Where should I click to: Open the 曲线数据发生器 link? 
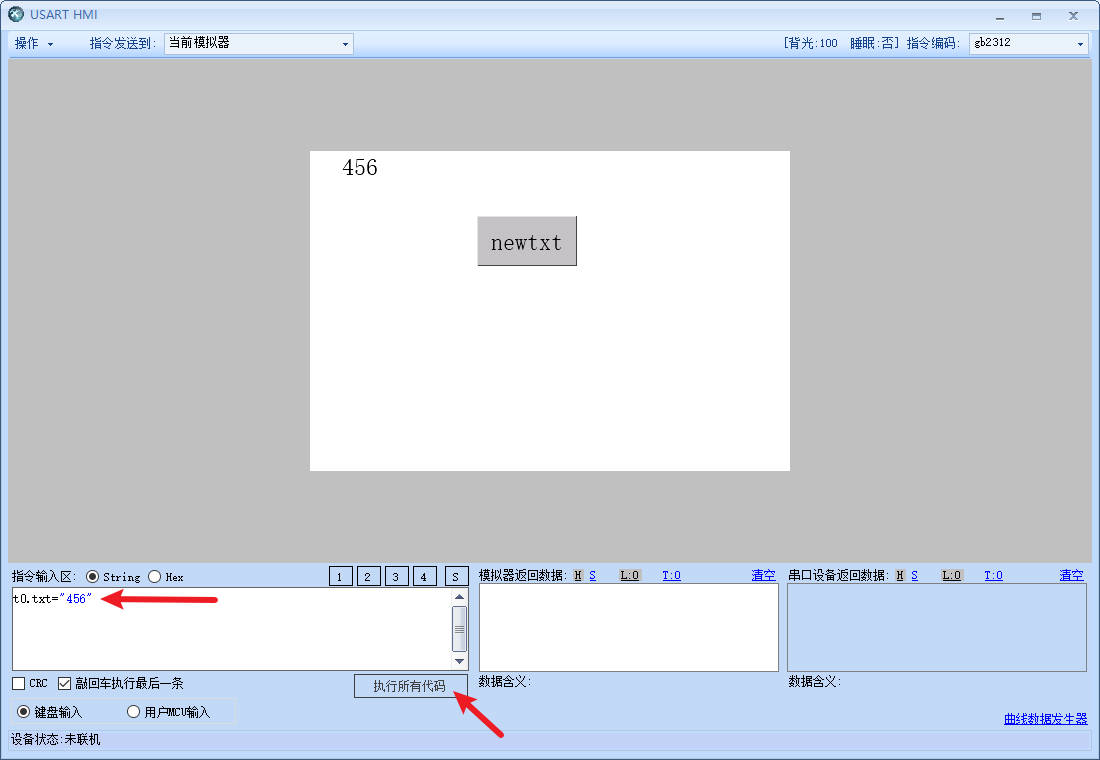(1045, 719)
